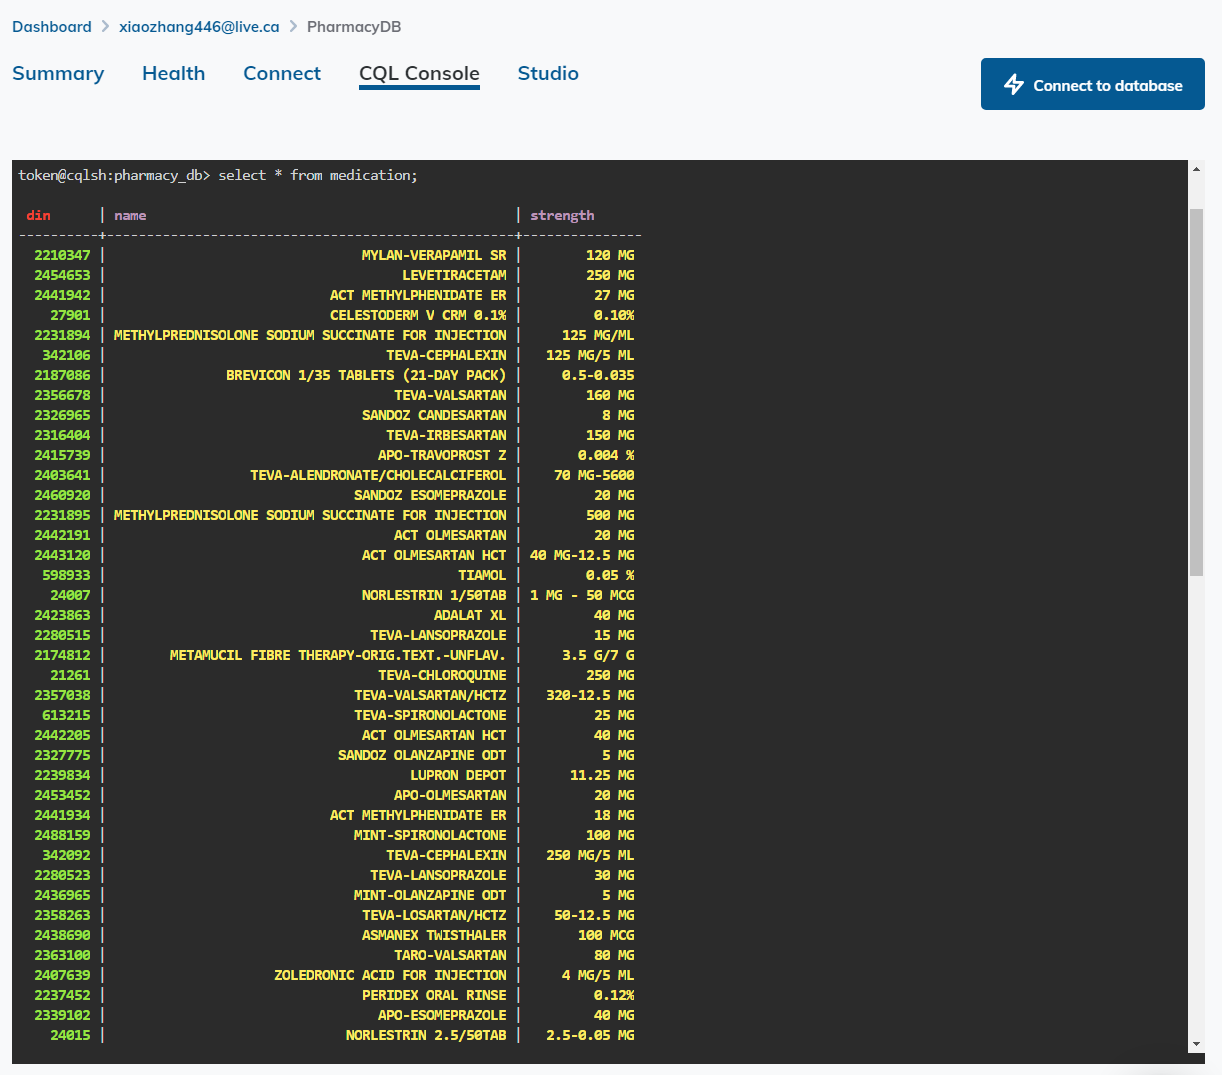Click strength value 40 MG-12.5 MG

[x=582, y=555]
